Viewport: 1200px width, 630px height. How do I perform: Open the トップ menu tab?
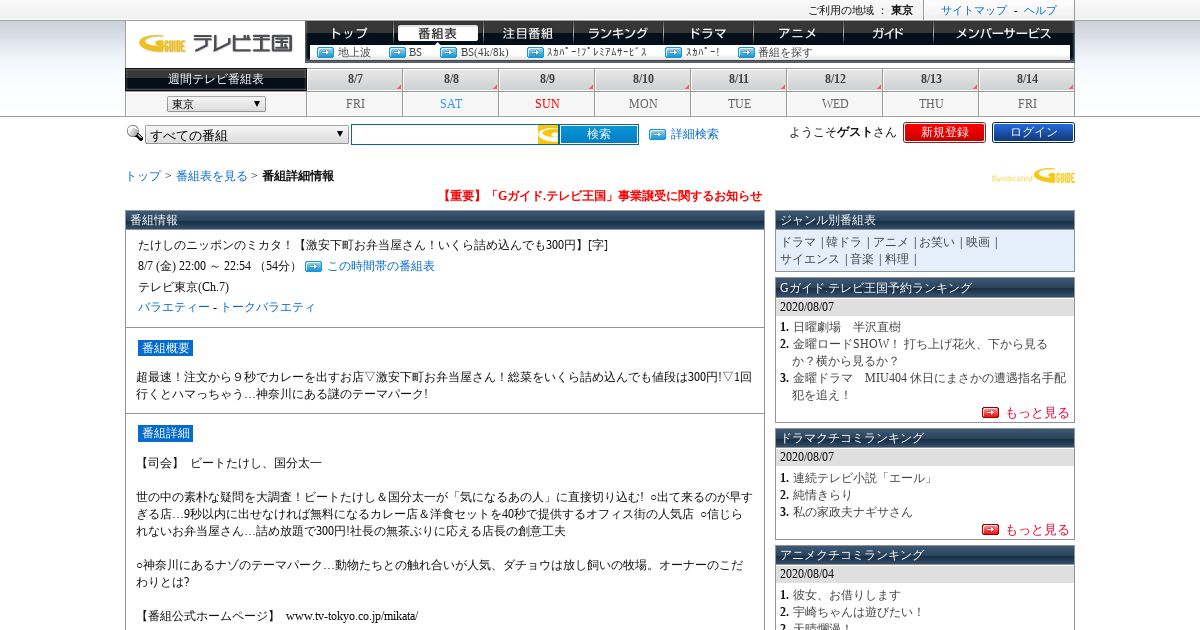pyautogui.click(x=348, y=33)
